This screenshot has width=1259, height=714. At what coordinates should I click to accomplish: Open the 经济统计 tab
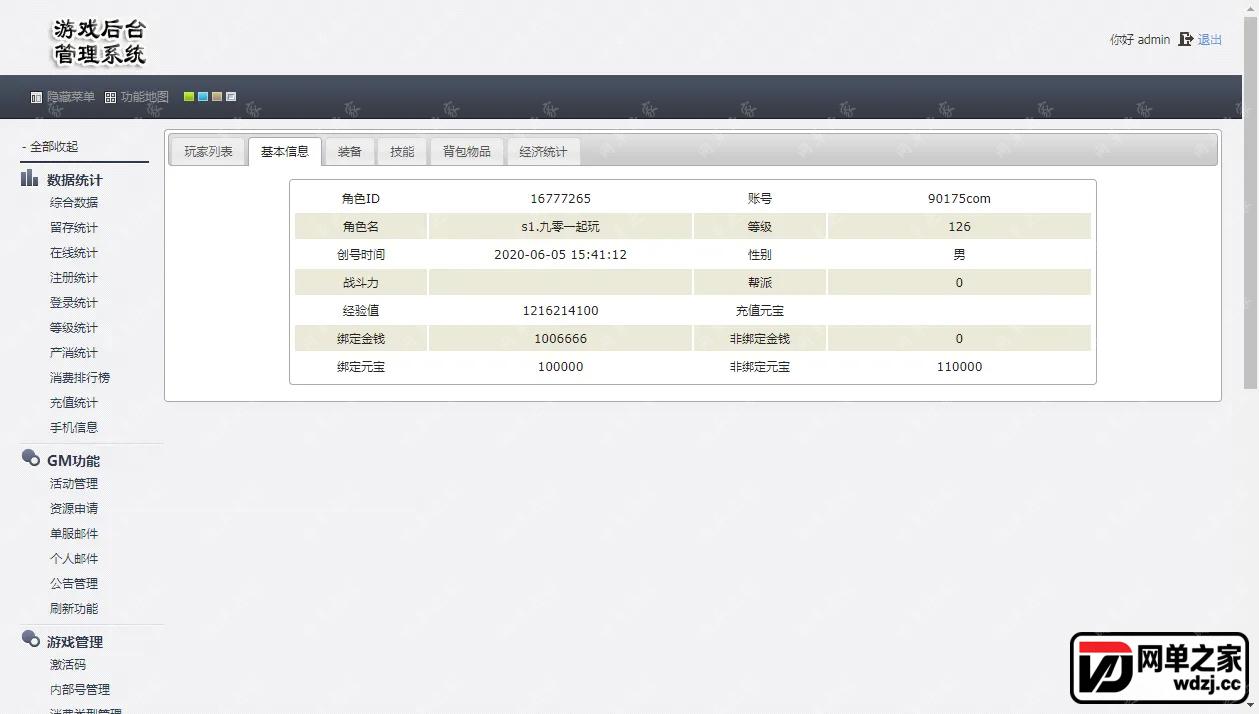coord(543,152)
